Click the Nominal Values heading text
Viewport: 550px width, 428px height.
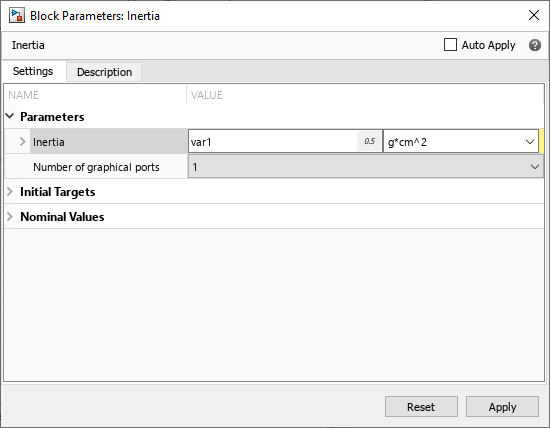pyautogui.click(x=62, y=217)
